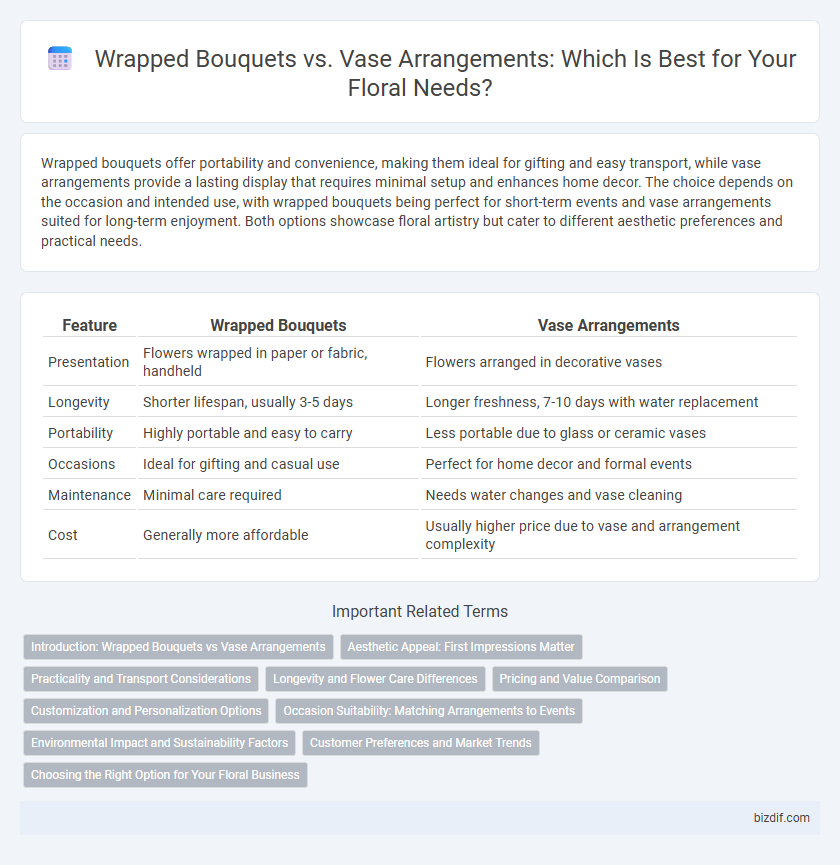840x865 pixels.
Task: Click Customer Preferences and Market Trends tag
Action: coord(421,743)
